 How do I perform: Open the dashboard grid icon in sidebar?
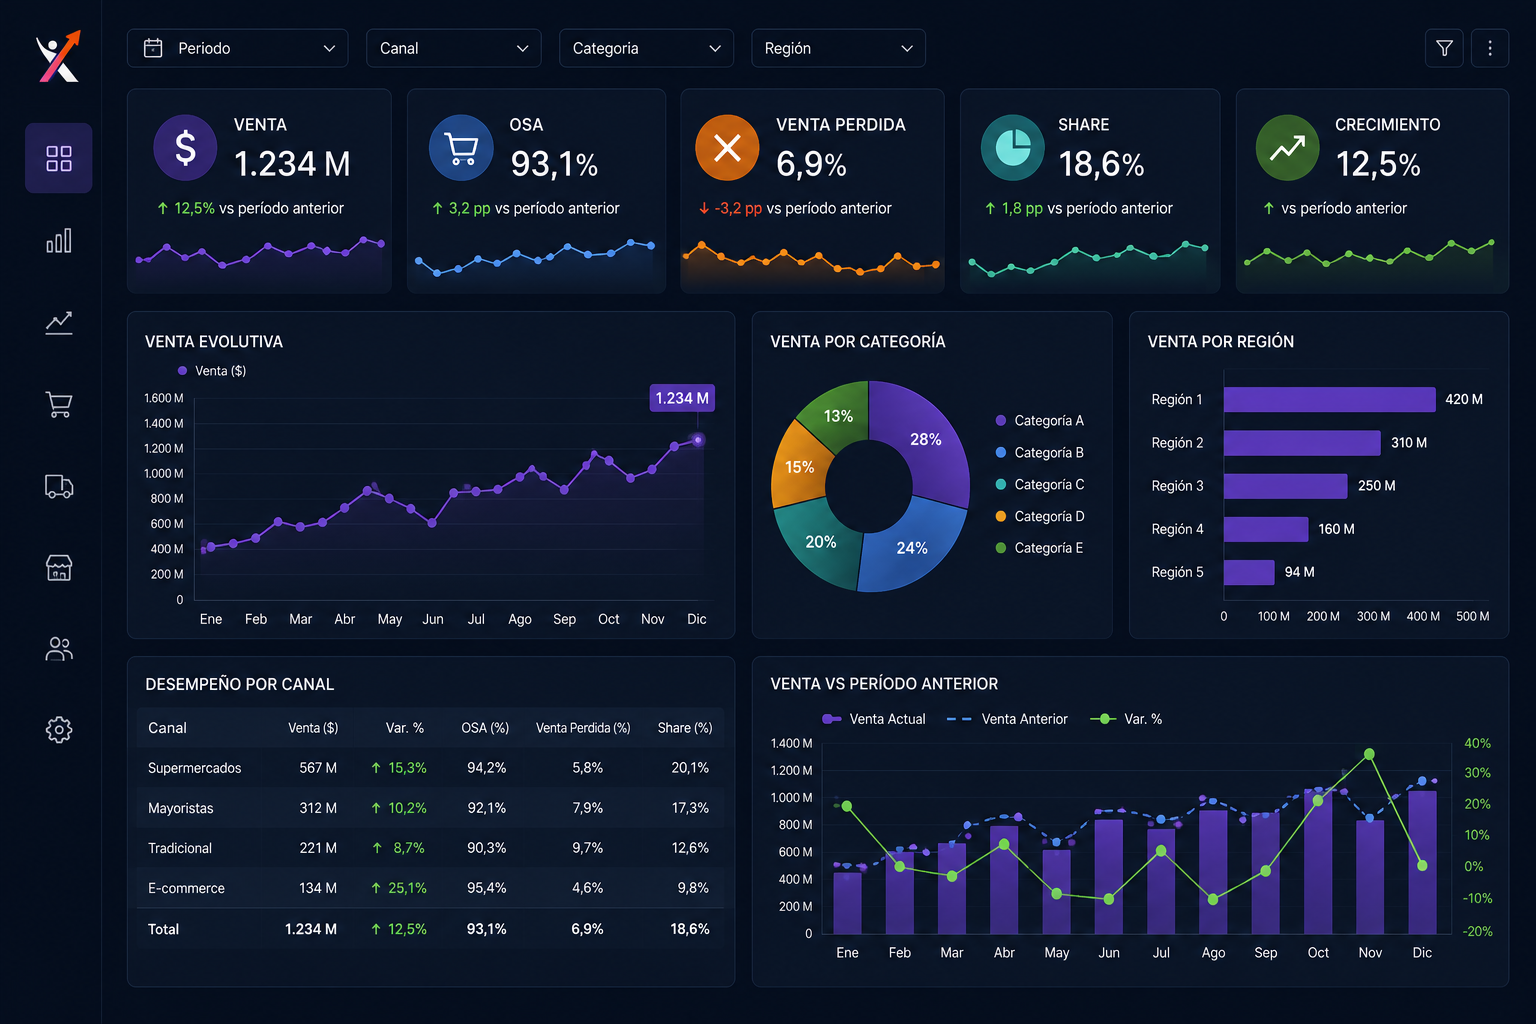click(59, 158)
